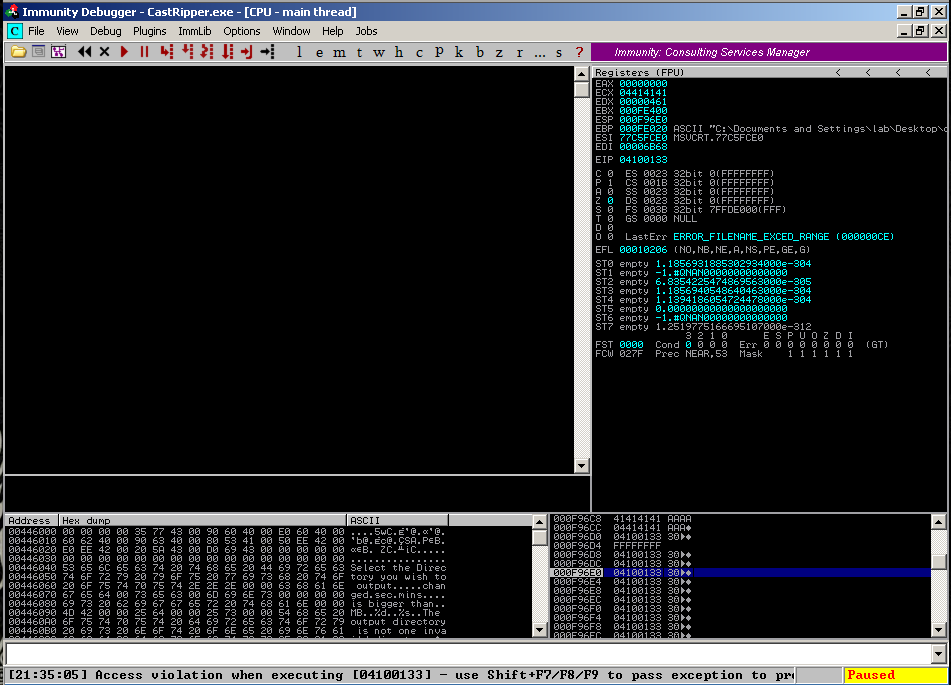Open the Help menu
The height and width of the screenshot is (685, 951).
[x=332, y=31]
